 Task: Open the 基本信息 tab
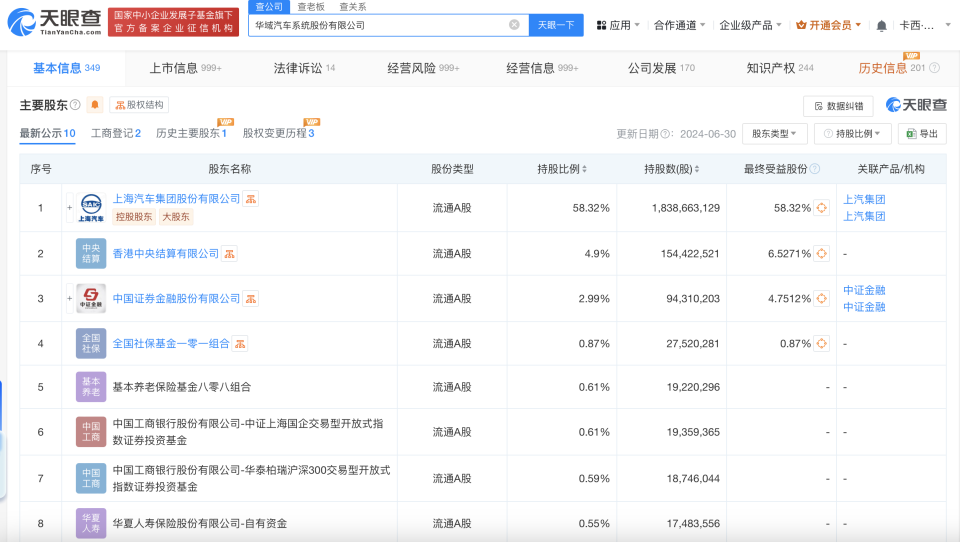[x=66, y=68]
